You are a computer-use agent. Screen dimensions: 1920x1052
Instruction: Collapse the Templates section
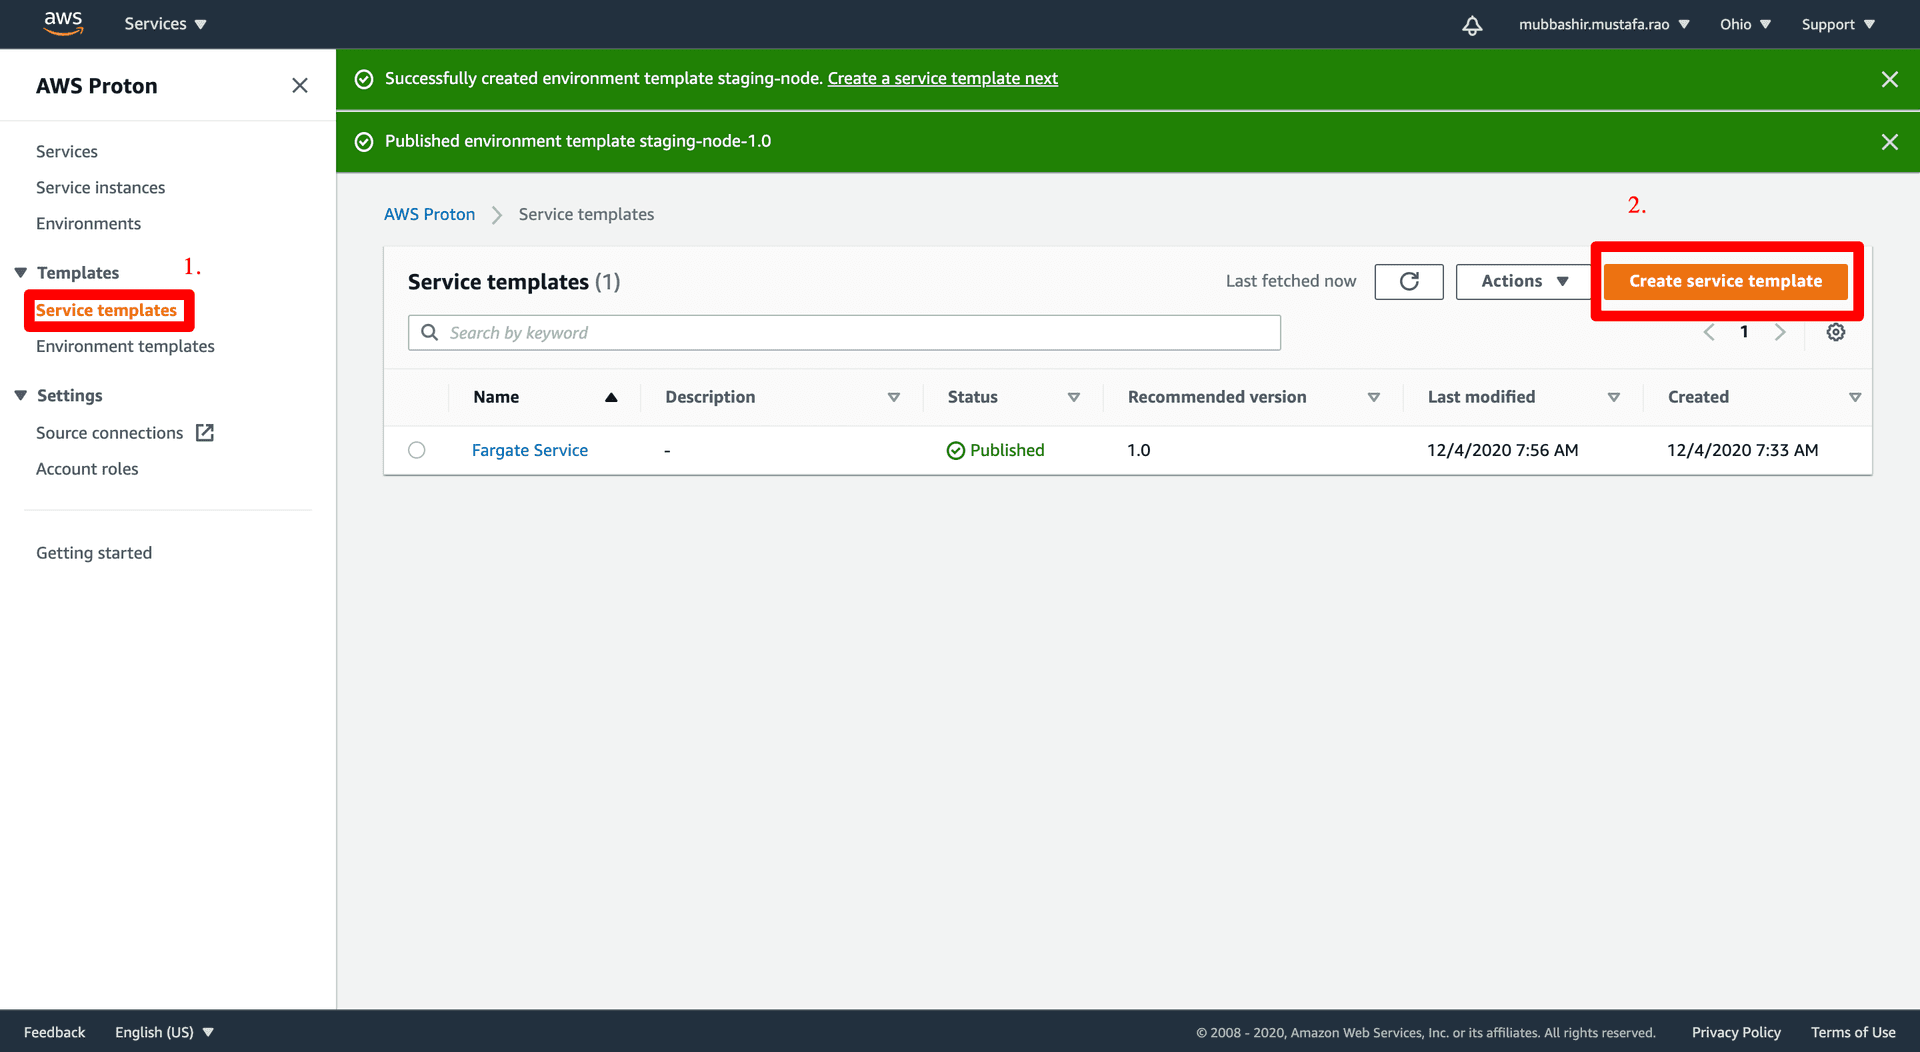coord(21,273)
